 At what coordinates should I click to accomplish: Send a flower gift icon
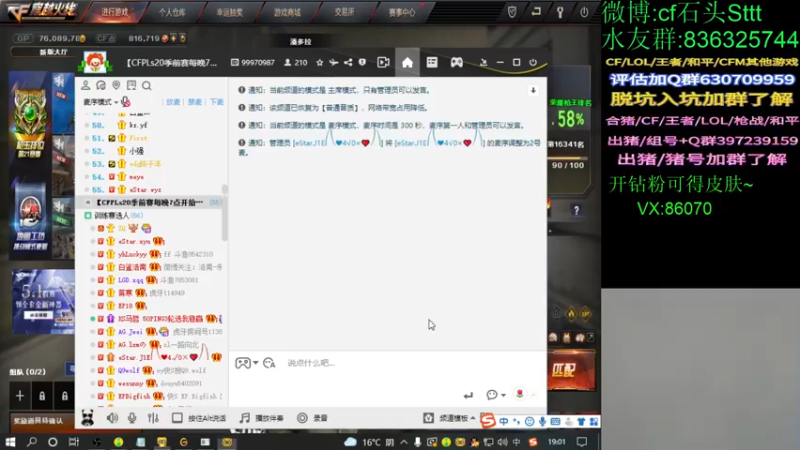(x=519, y=394)
